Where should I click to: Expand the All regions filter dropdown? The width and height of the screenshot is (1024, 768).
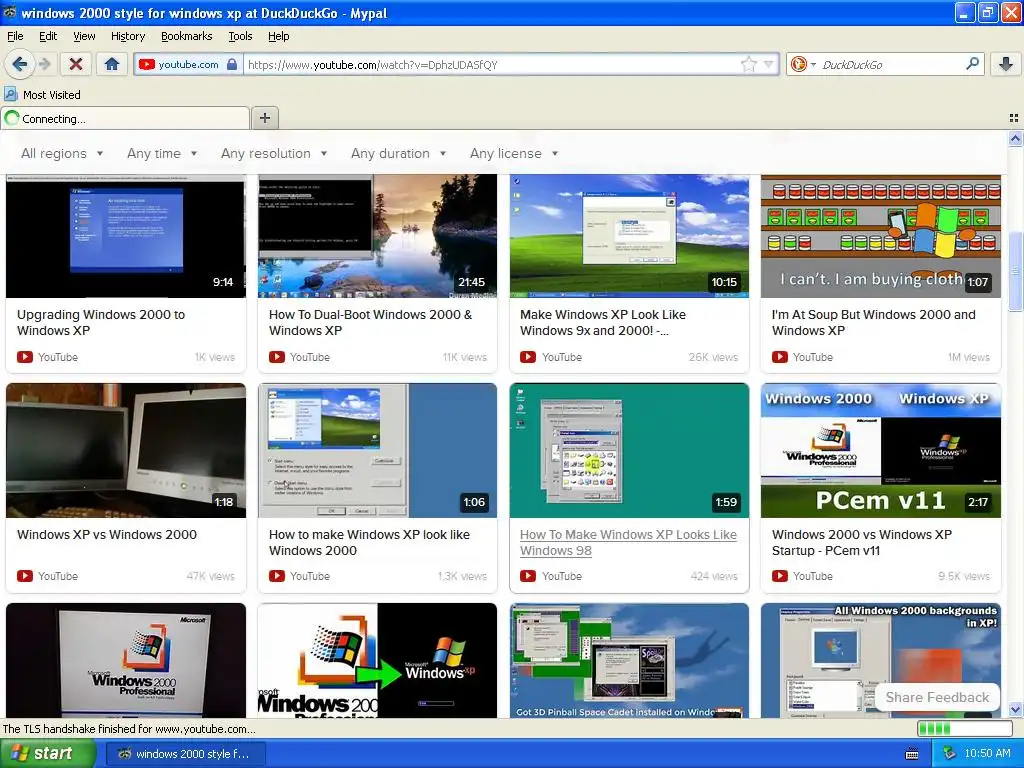62,153
